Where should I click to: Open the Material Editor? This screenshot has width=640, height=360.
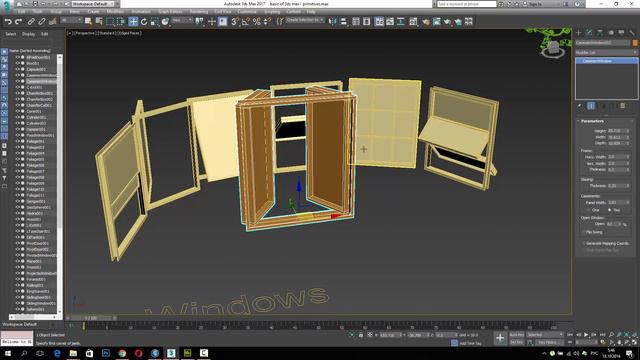tap(413, 22)
